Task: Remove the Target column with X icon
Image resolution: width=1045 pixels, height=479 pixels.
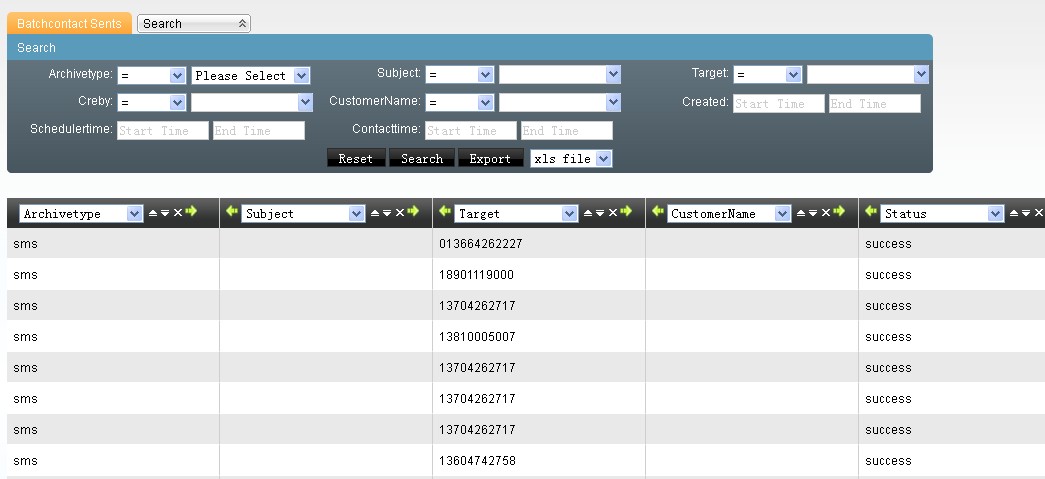Action: (x=612, y=213)
